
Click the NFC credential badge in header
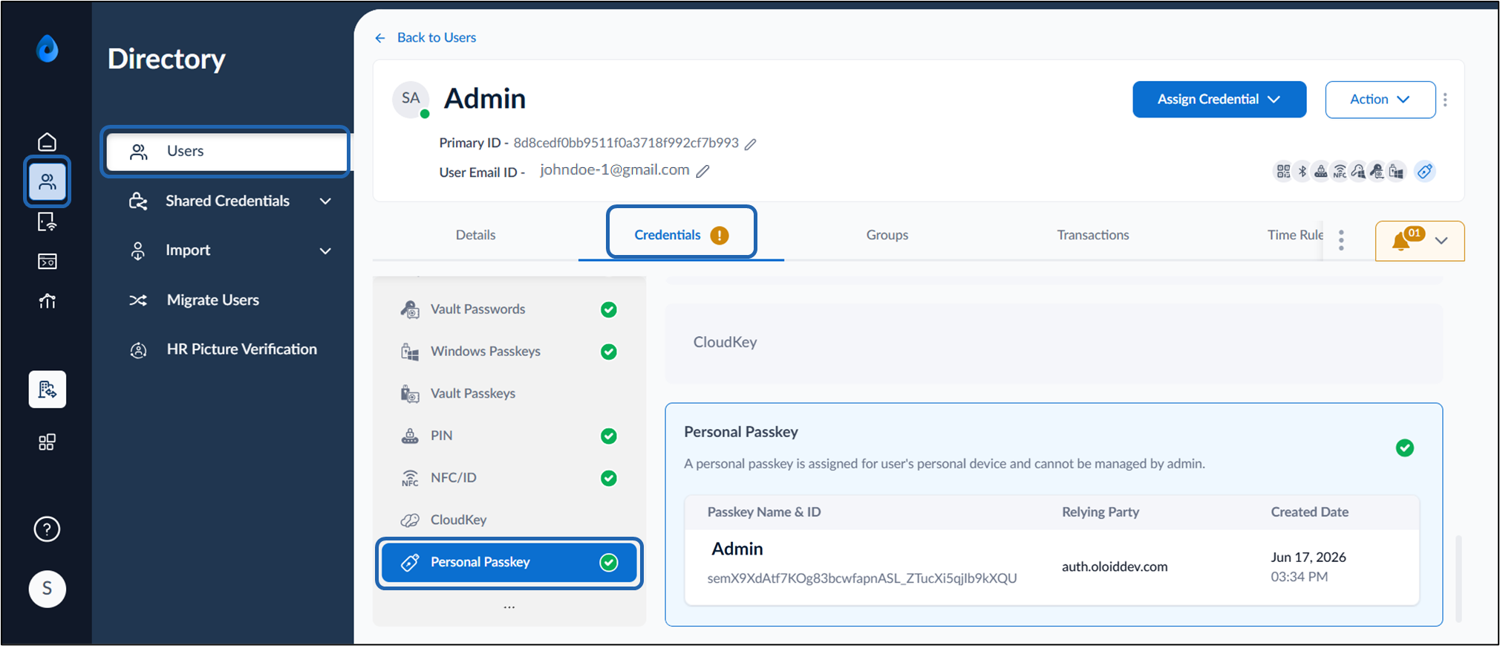pos(1340,171)
